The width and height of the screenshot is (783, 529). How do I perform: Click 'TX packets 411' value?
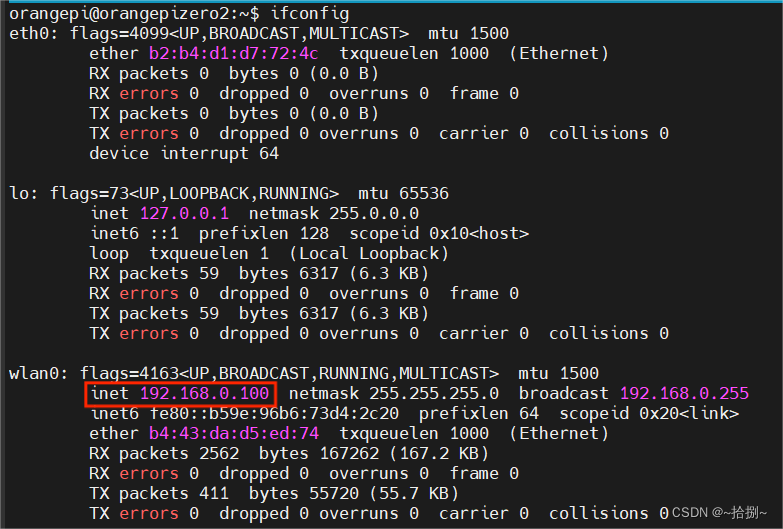point(159,493)
